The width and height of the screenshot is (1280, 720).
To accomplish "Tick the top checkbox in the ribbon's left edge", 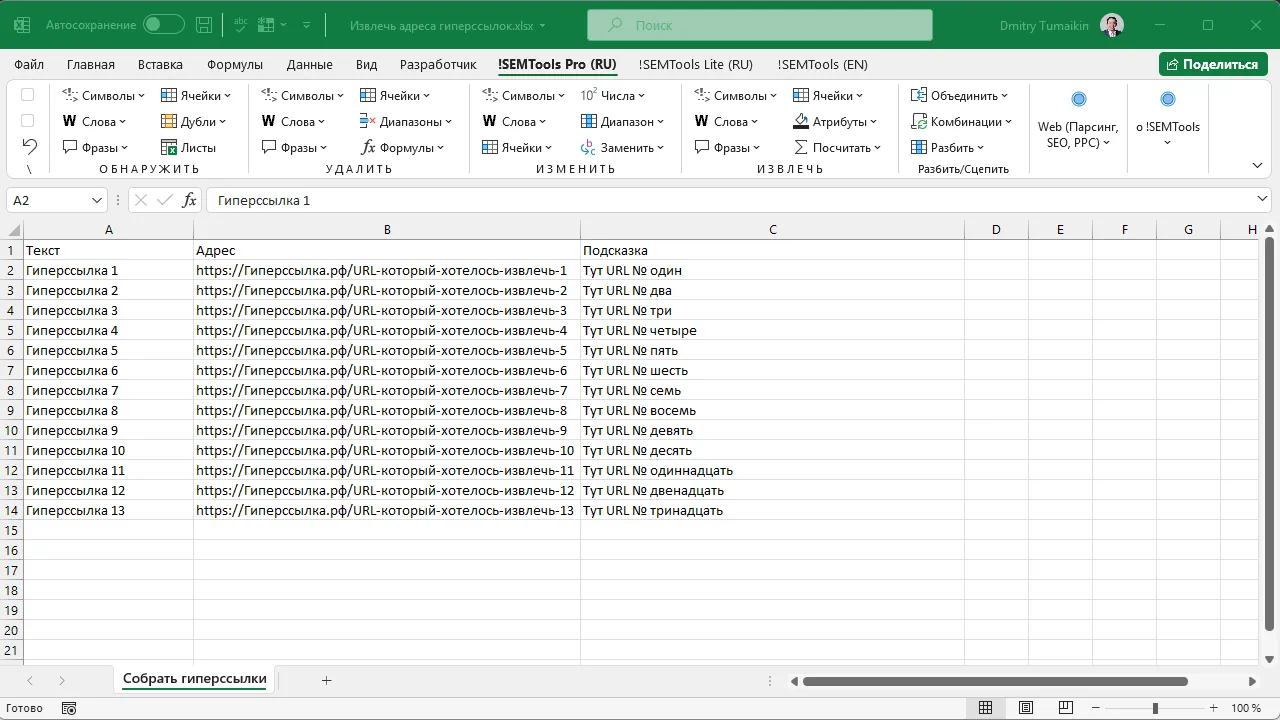I will [x=28, y=95].
